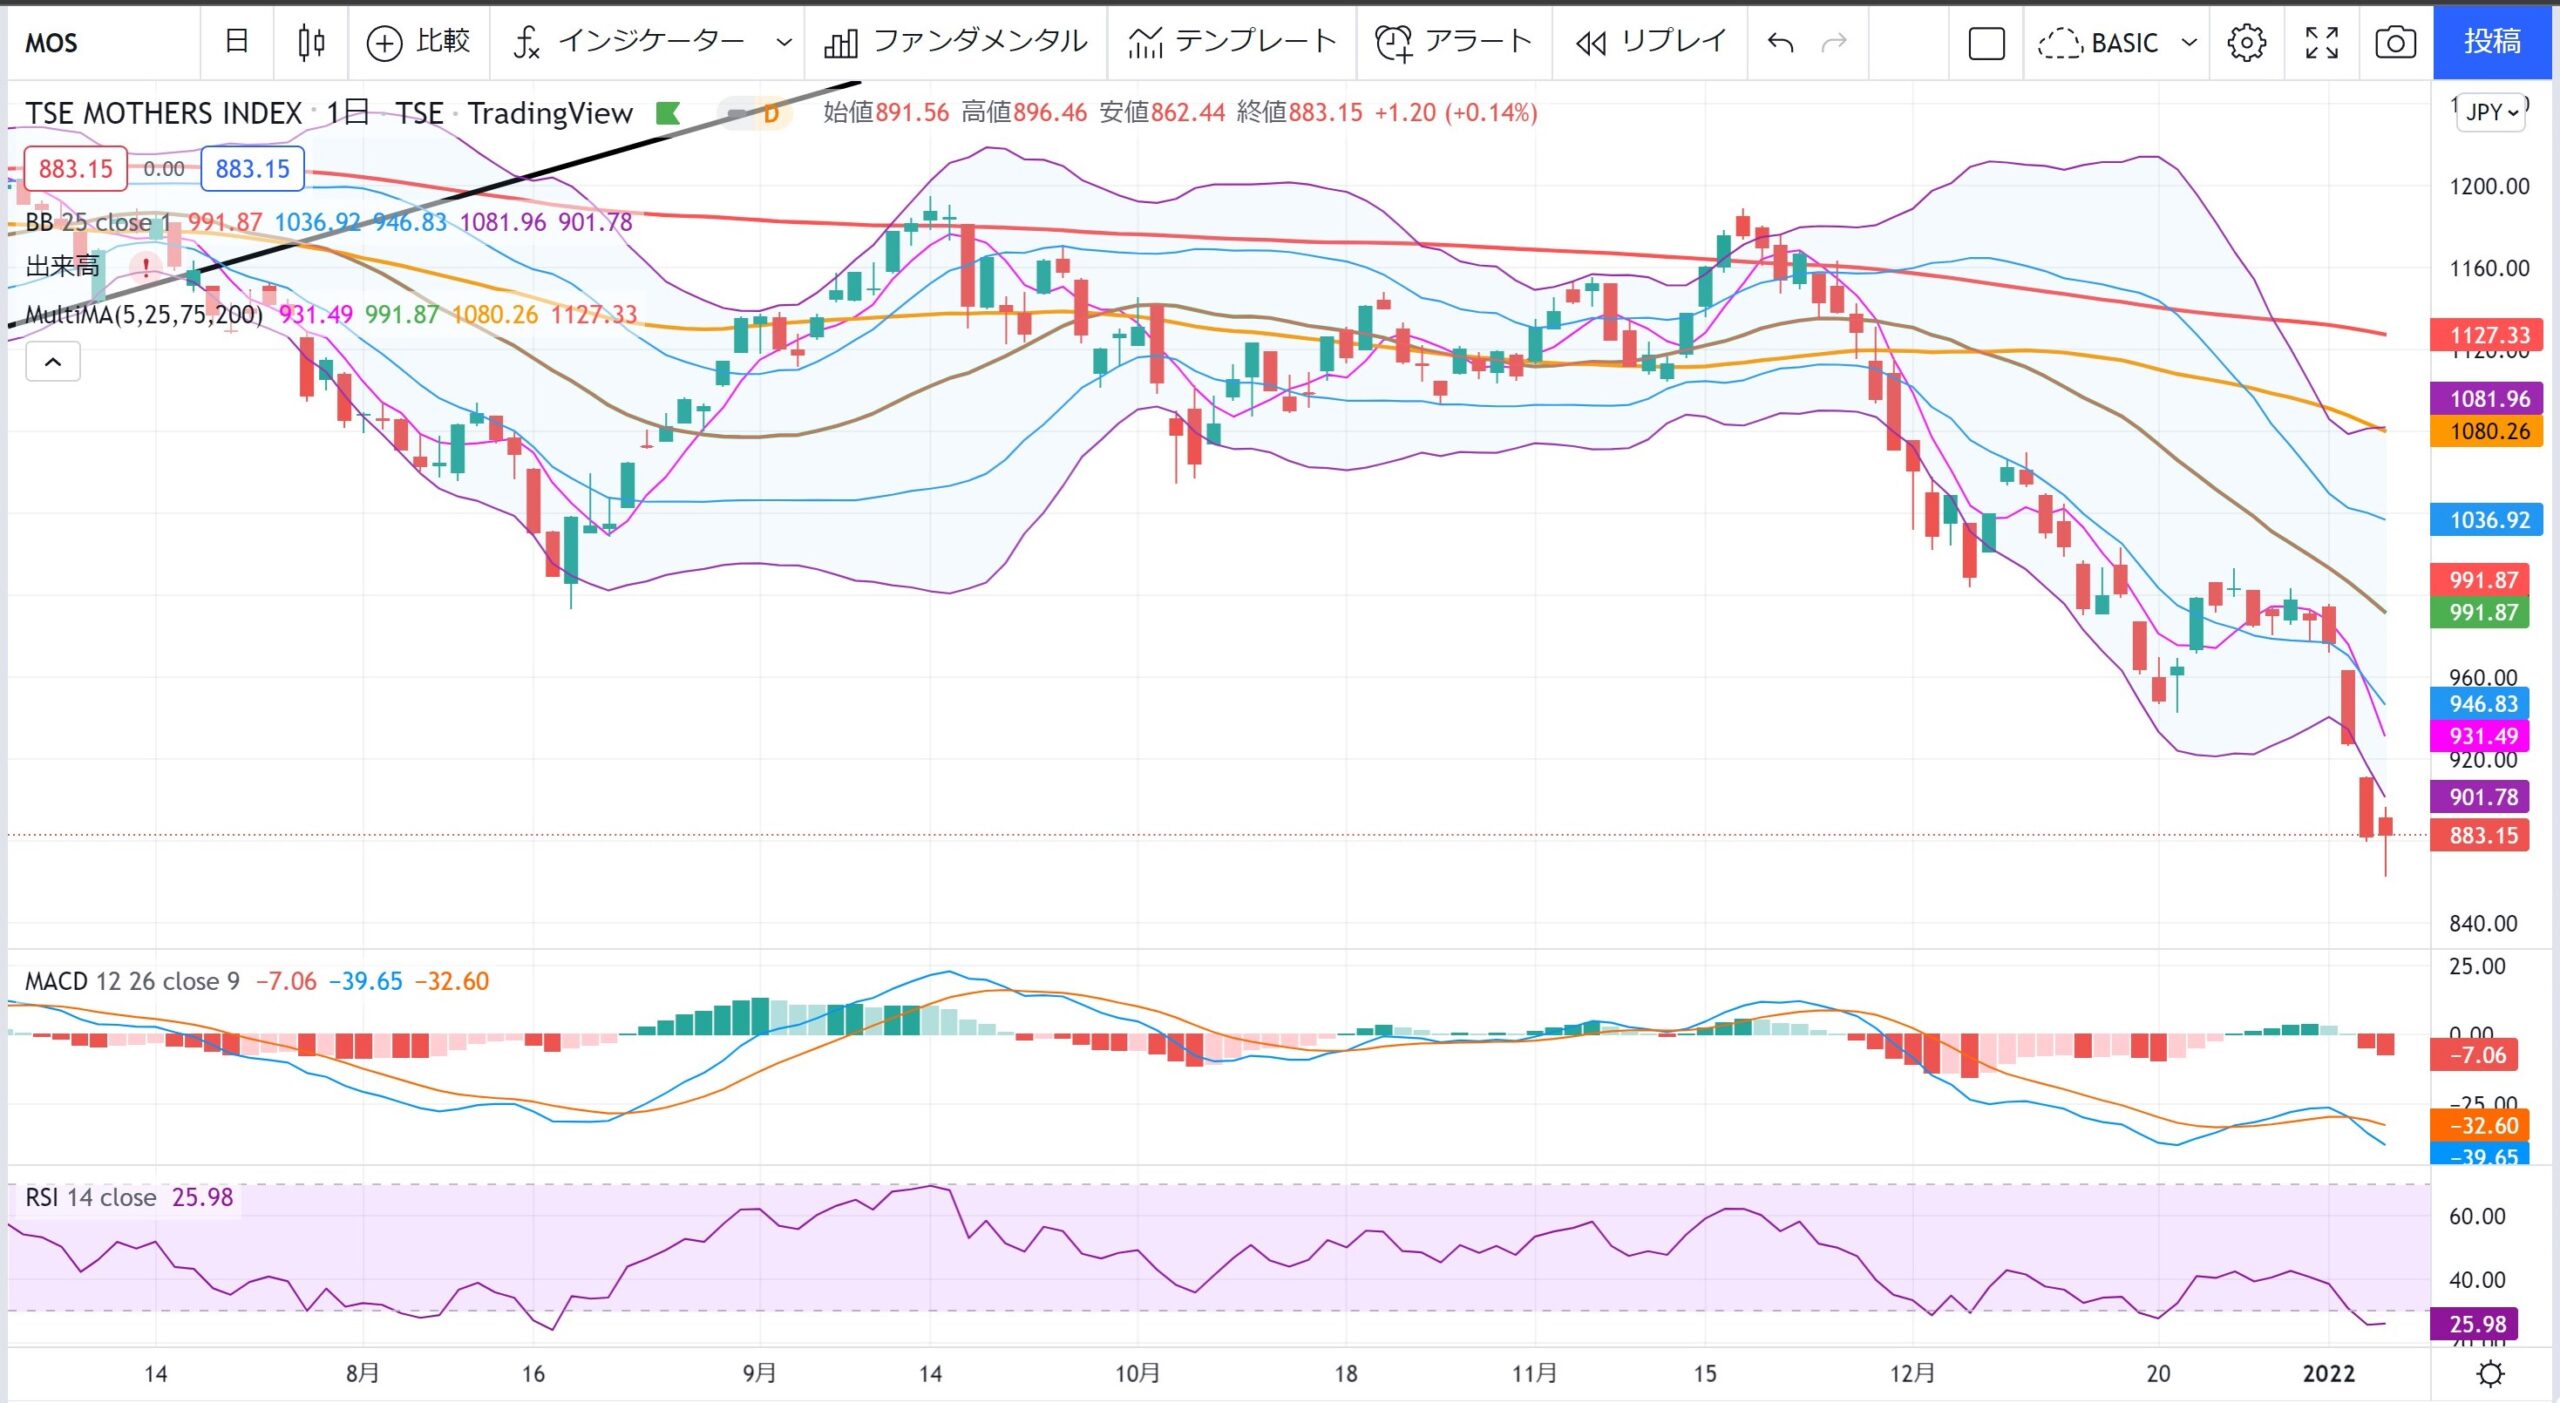Open the JPY currency dropdown

coord(2491,112)
